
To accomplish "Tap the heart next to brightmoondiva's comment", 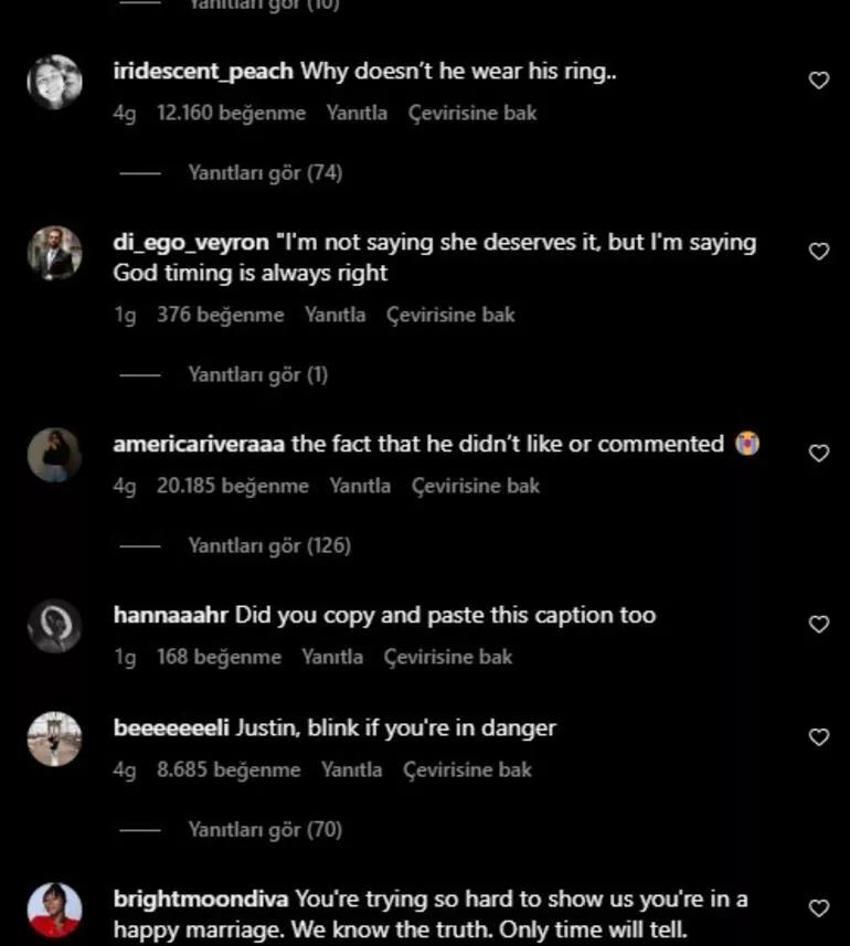I will click(x=819, y=909).
